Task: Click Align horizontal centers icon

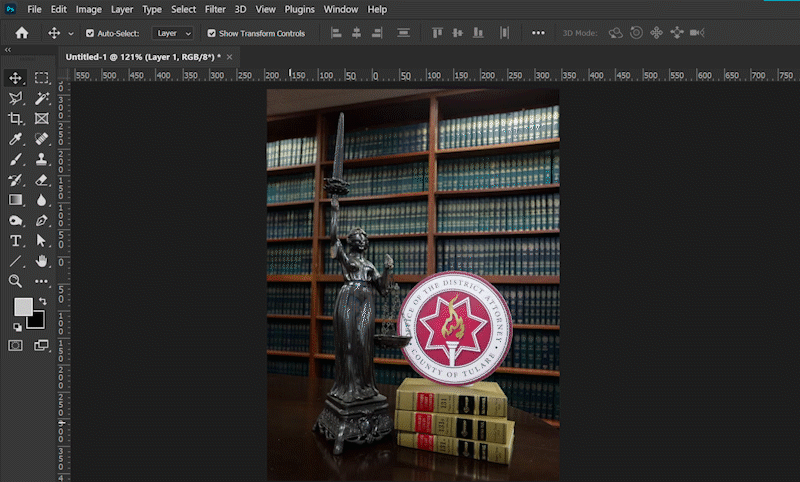Action: tap(357, 33)
